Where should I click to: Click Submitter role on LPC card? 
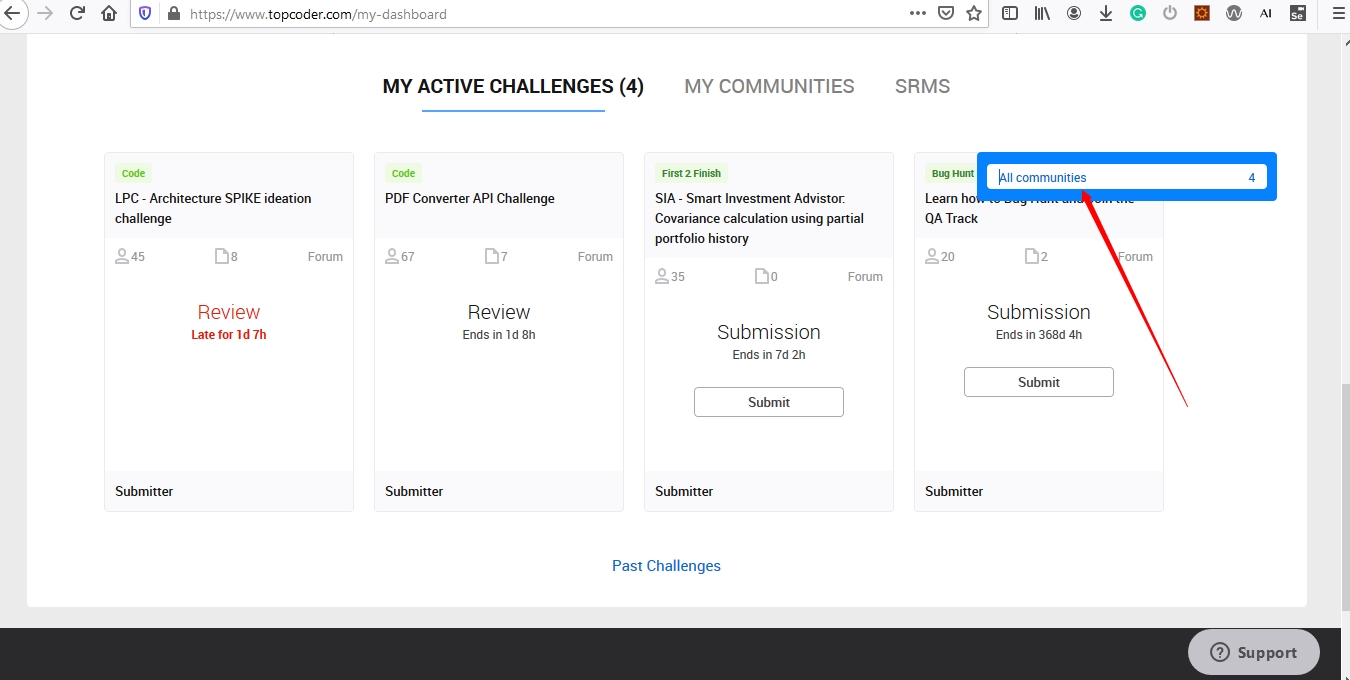[x=144, y=491]
